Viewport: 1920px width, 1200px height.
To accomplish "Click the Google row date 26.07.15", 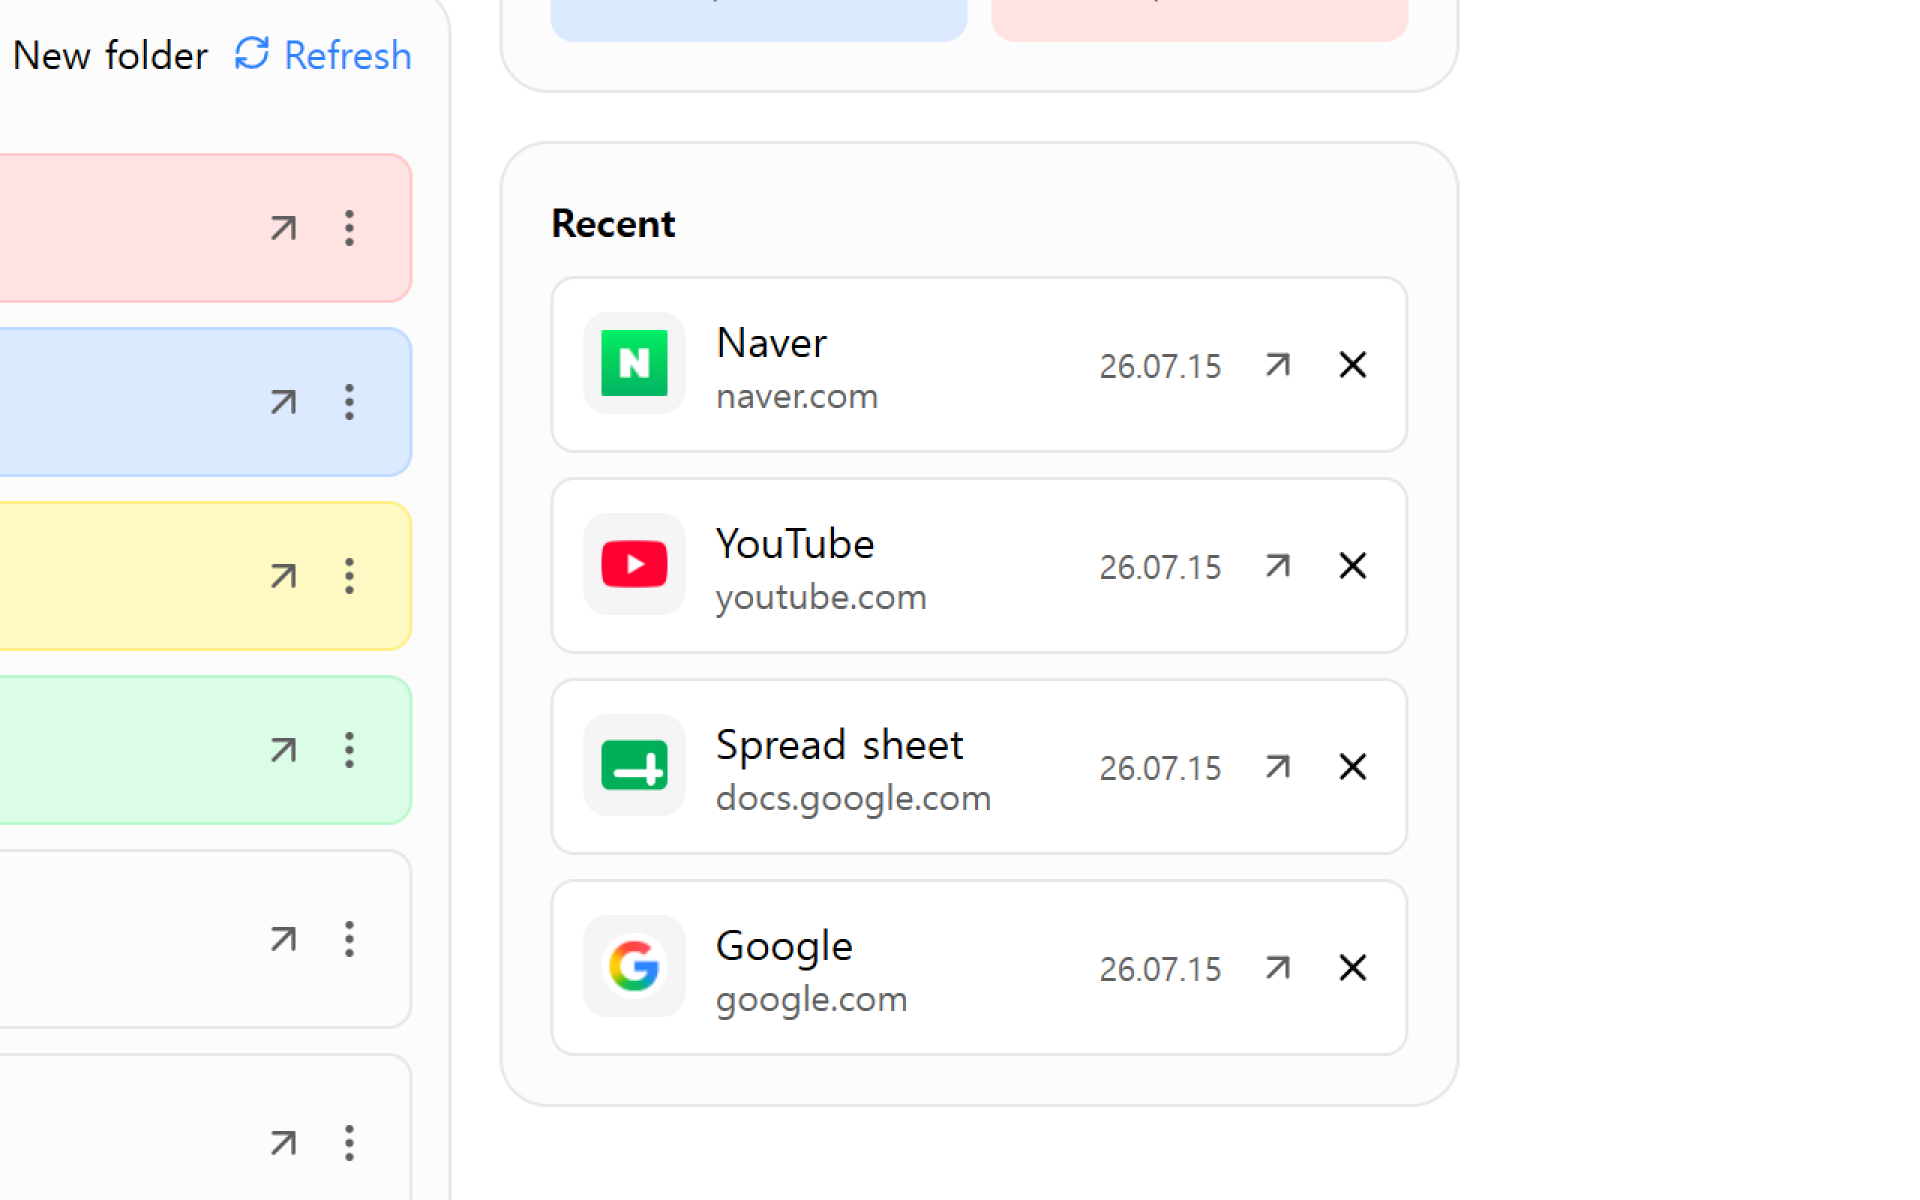I will 1160,969.
